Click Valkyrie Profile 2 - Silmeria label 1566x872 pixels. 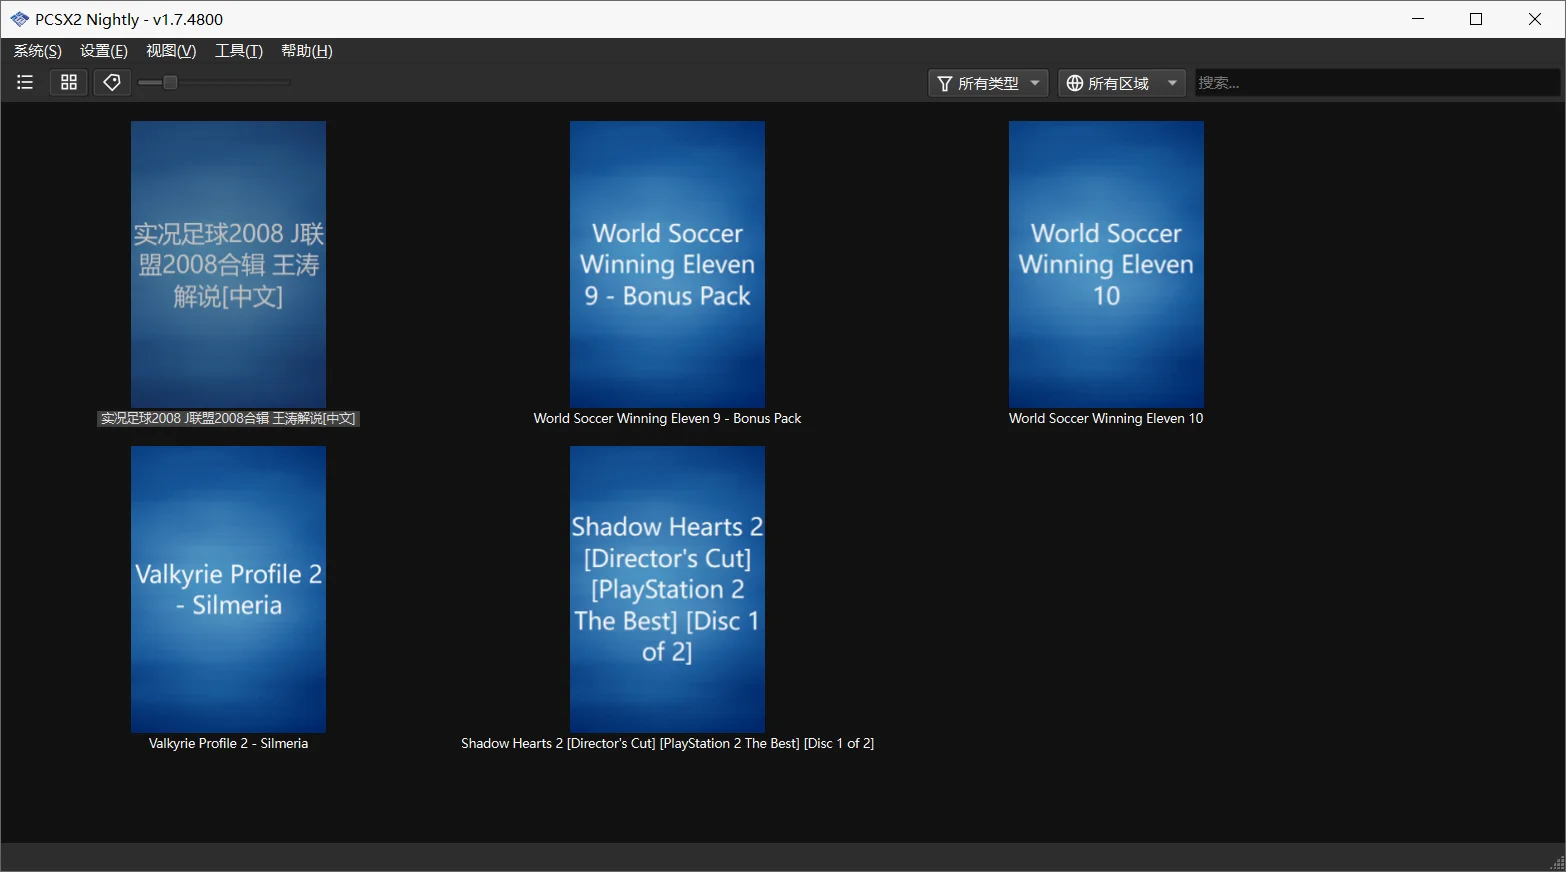click(x=228, y=743)
